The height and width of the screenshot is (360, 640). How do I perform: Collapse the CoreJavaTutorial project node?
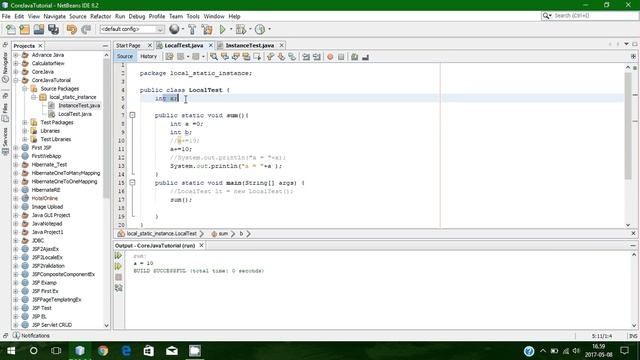16,80
